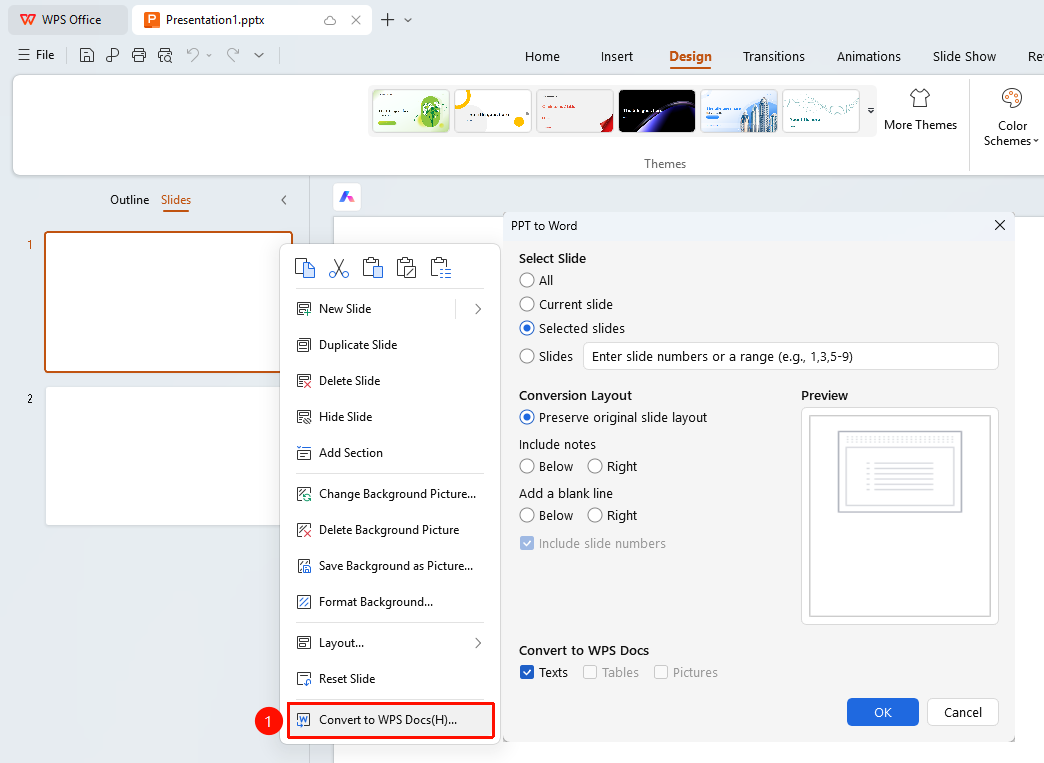Close the PPT to Word dialog
1044x763 pixels.
click(999, 225)
